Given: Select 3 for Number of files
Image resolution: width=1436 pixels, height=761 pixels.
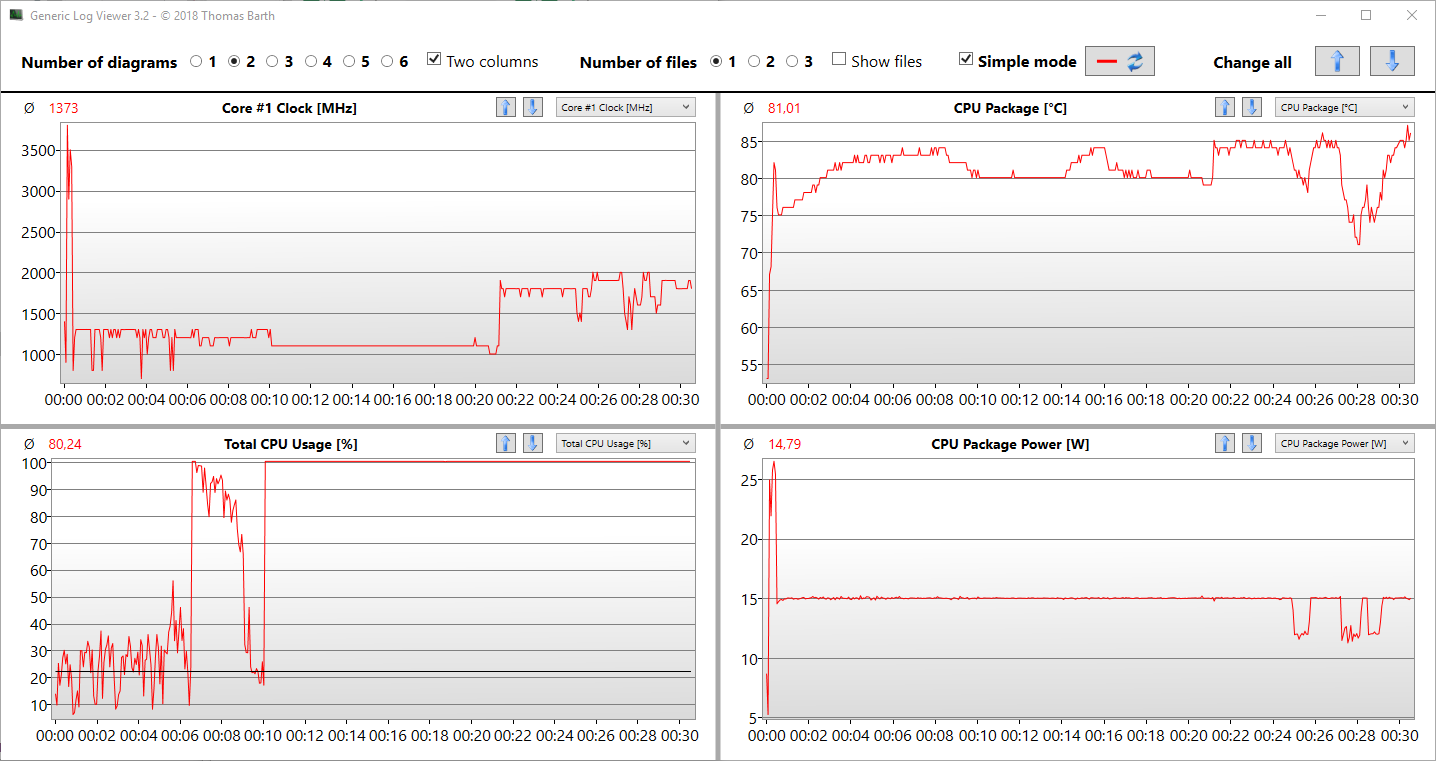Looking at the screenshot, I should [x=792, y=62].
